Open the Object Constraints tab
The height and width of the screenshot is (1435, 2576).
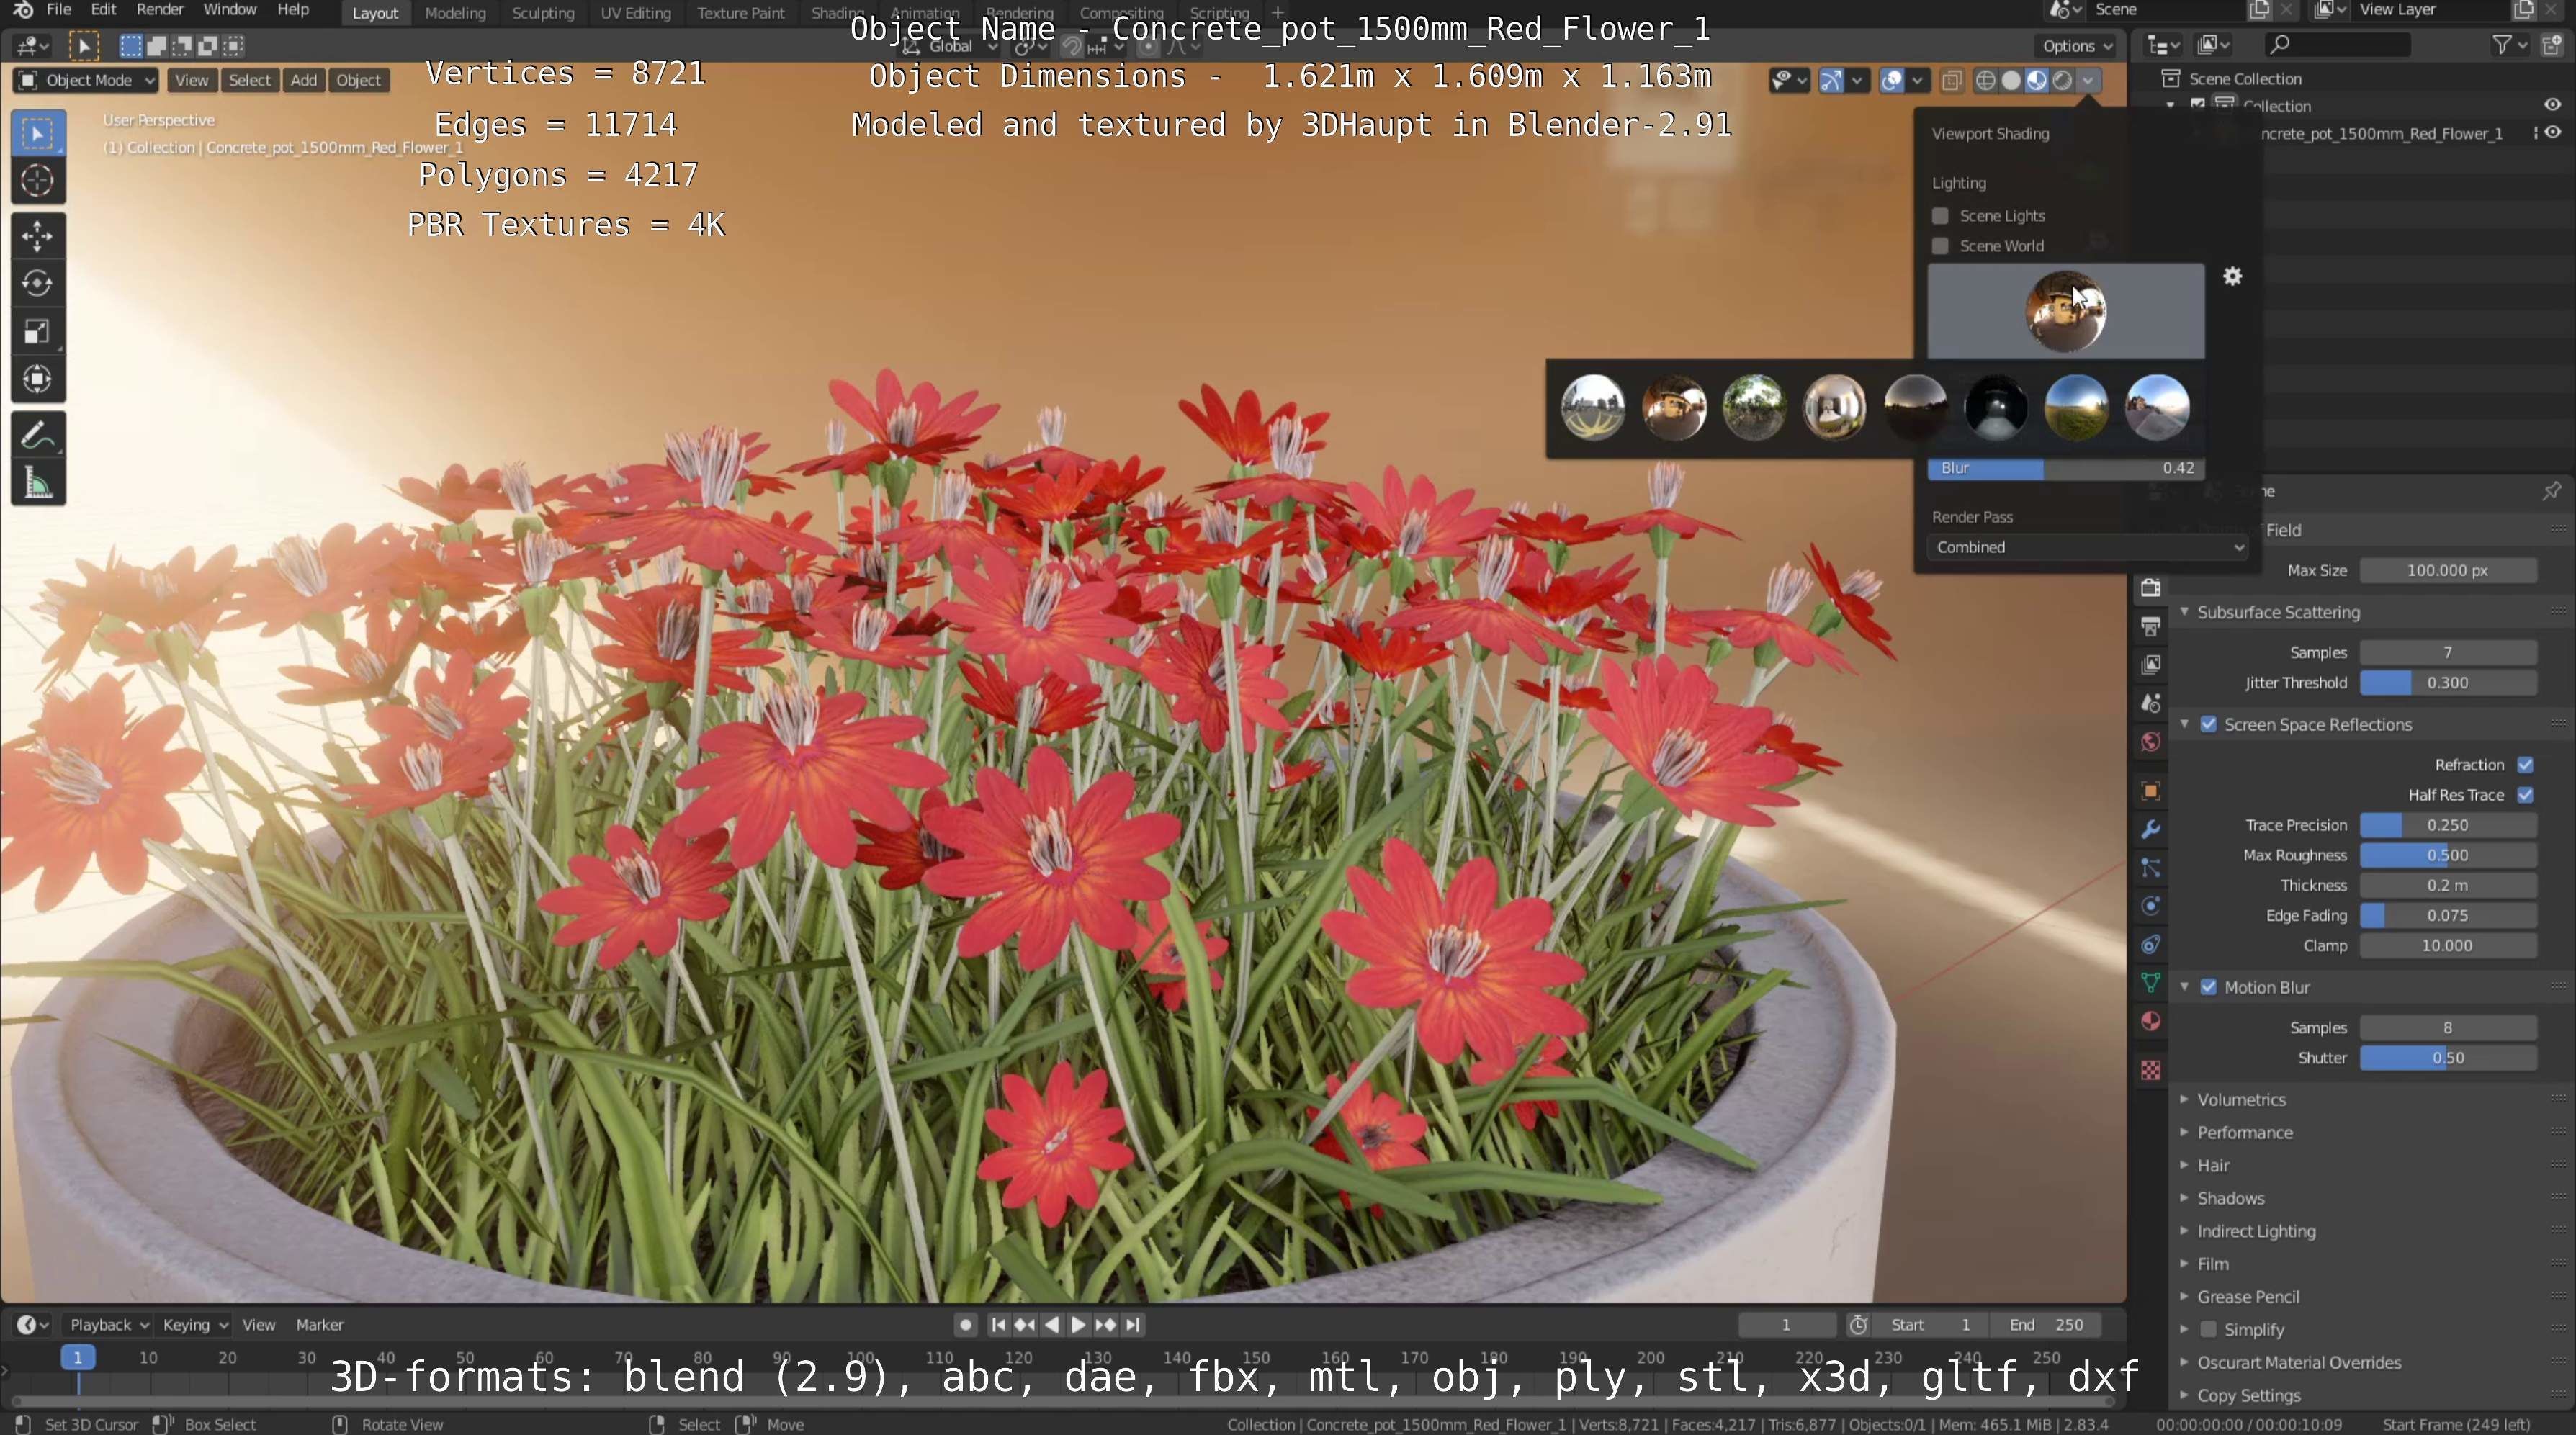coord(2151,944)
